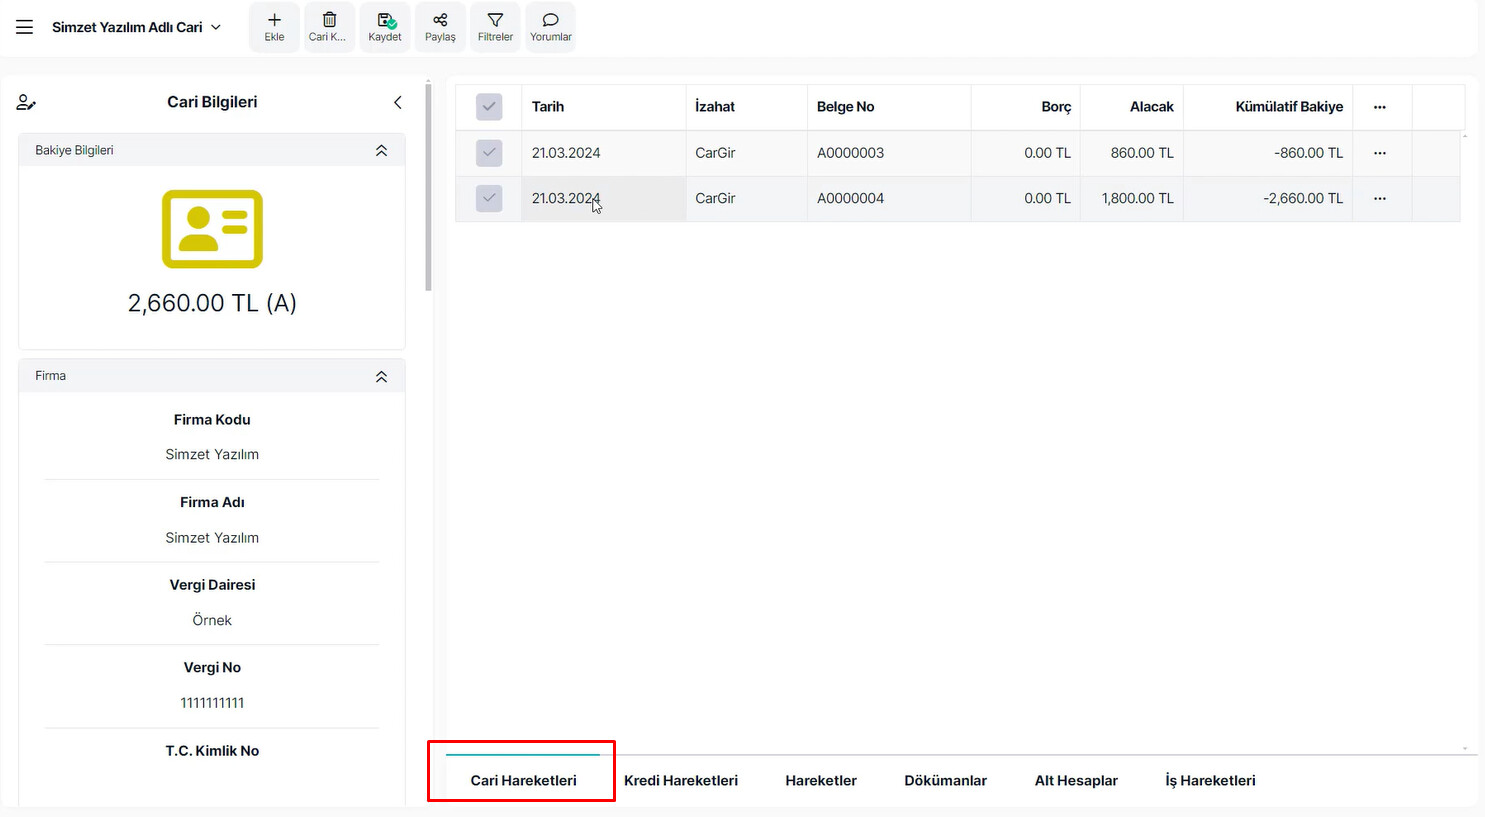Open more options for row A0000004

click(x=1380, y=198)
